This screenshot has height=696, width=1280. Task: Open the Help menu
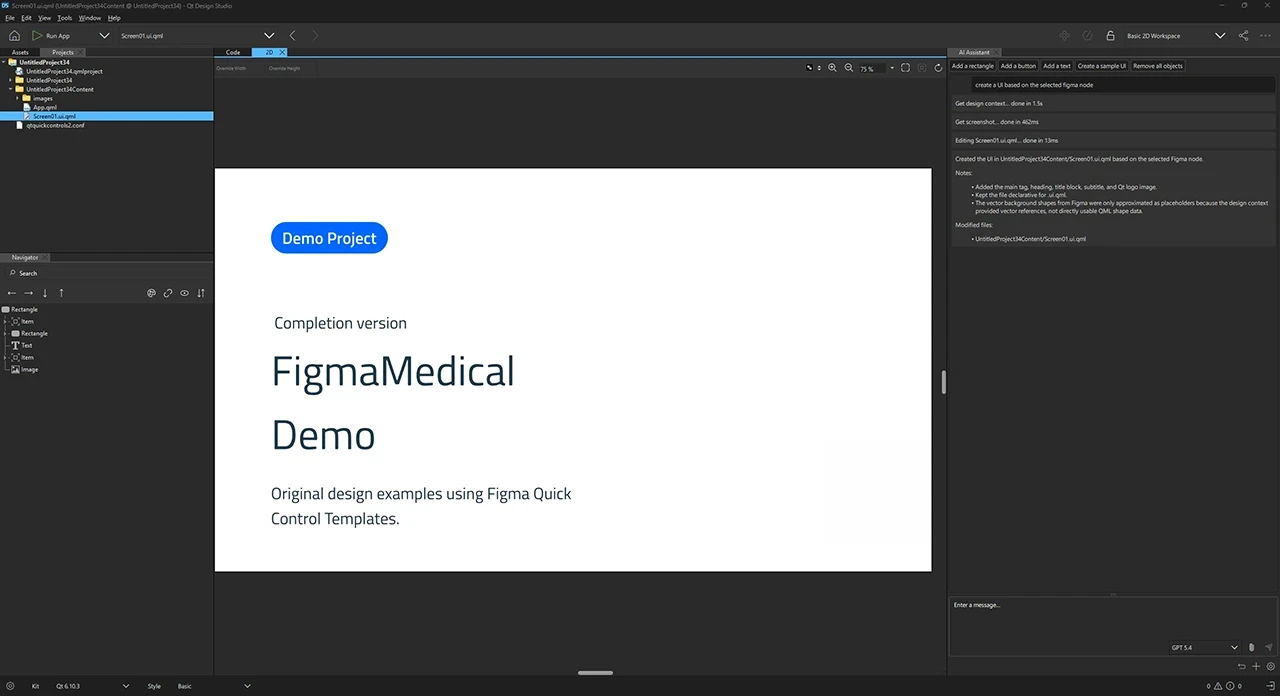[114, 18]
